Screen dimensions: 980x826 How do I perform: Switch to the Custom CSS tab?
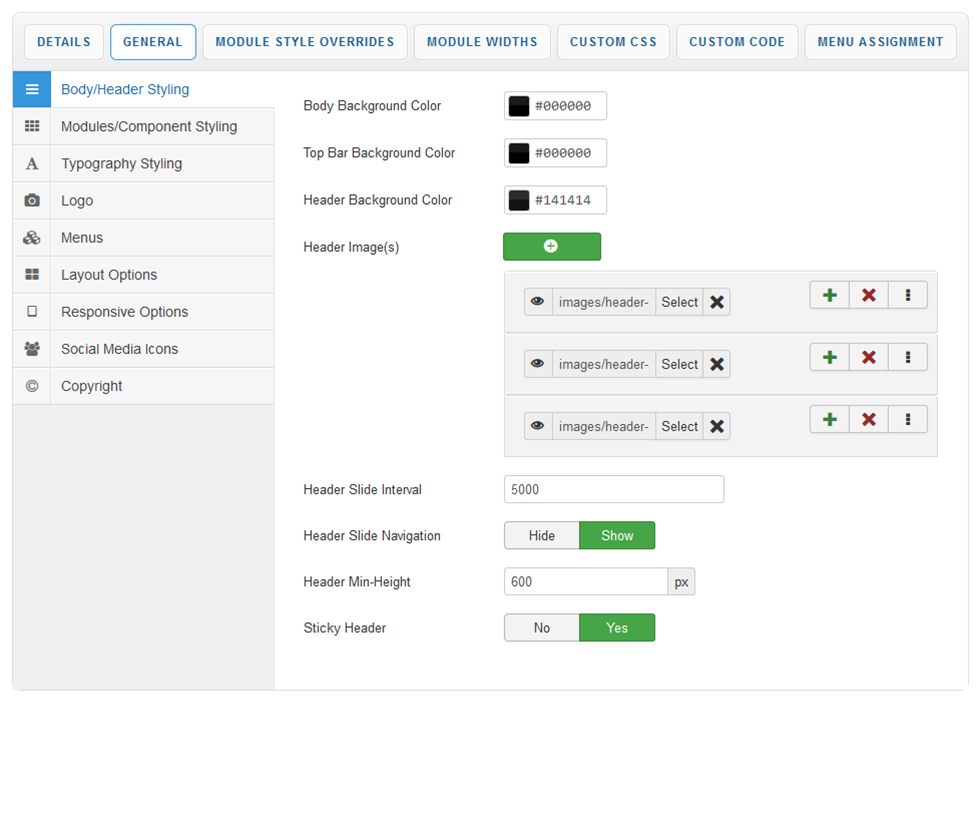coord(613,42)
